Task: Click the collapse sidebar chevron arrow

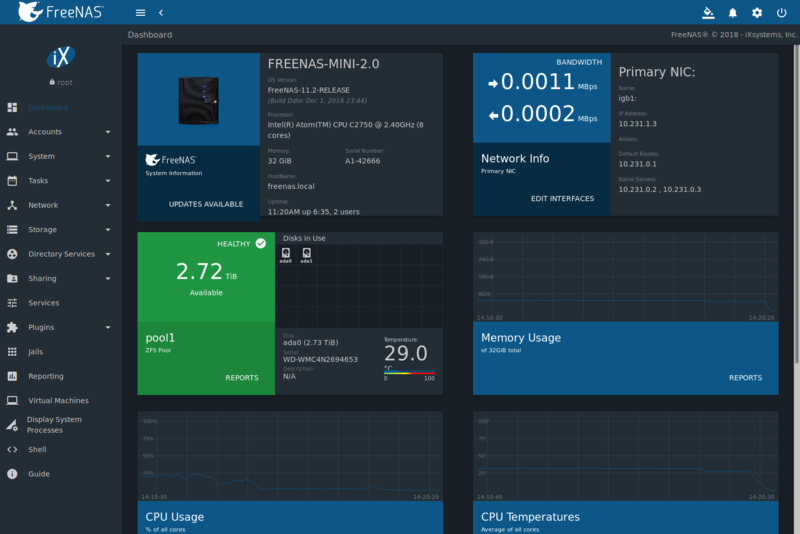Action: pos(161,13)
